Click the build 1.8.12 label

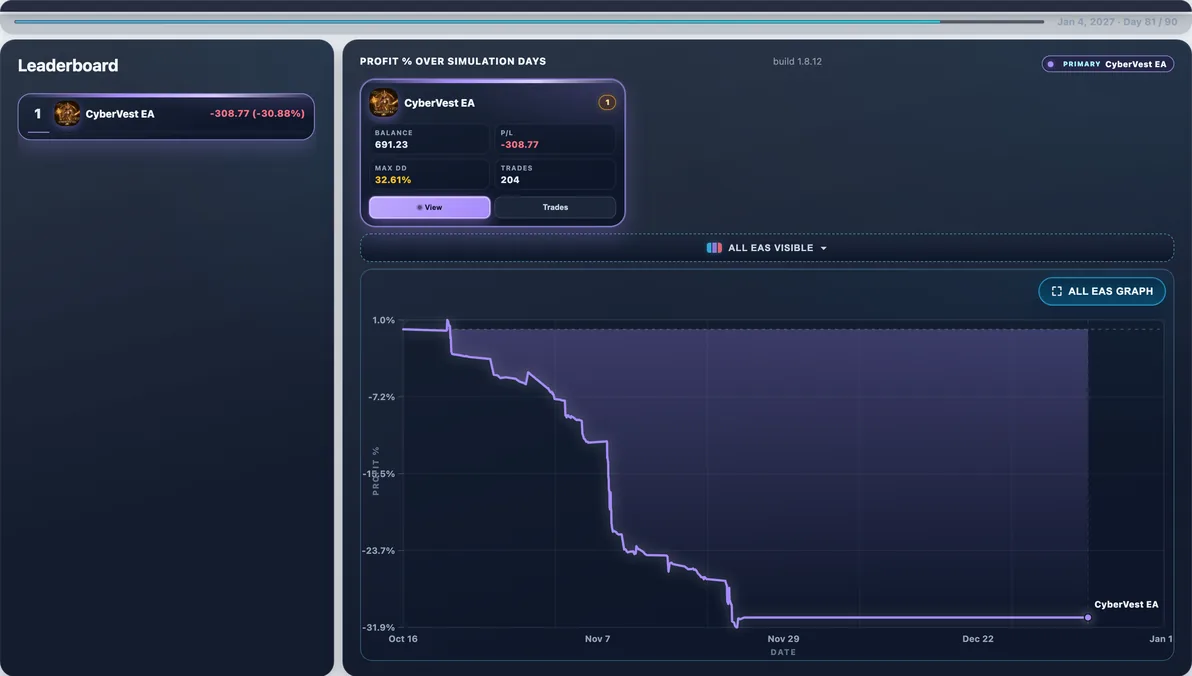pyautogui.click(x=797, y=62)
